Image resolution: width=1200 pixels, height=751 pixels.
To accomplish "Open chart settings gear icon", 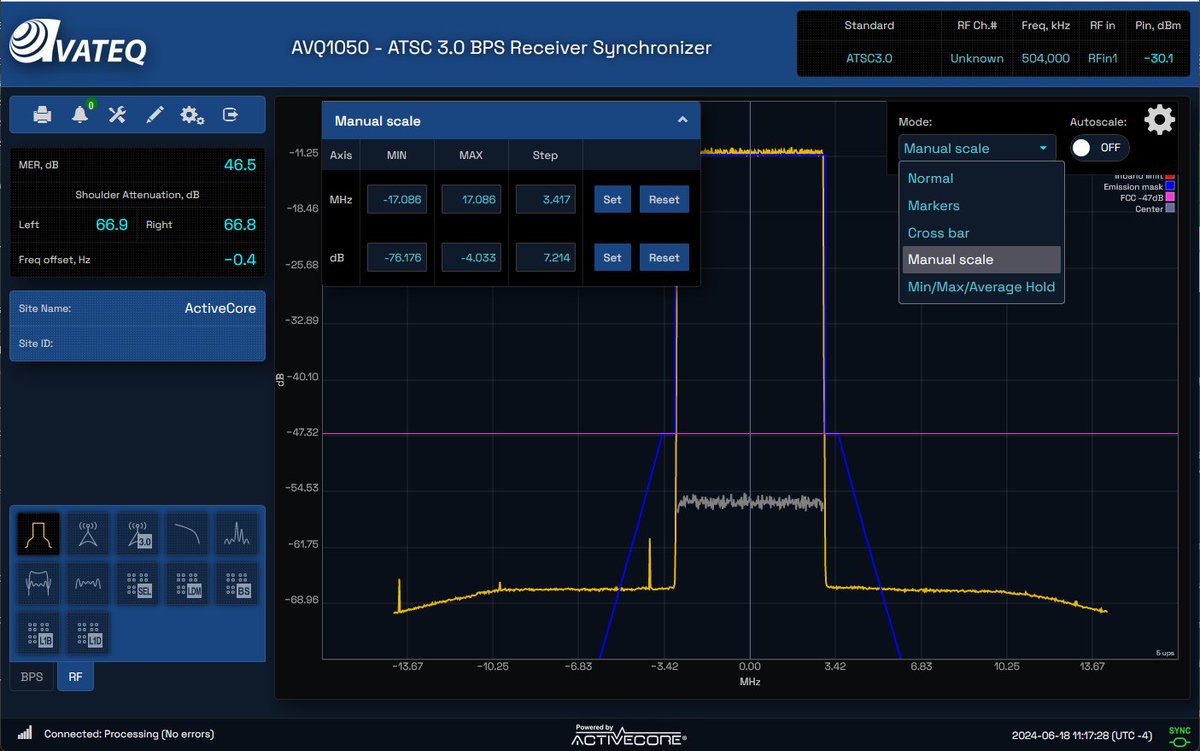I will pyautogui.click(x=1159, y=120).
